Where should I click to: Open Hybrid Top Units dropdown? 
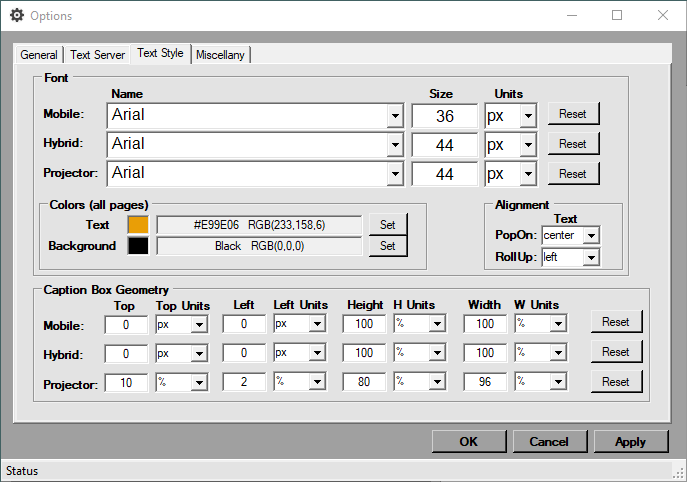point(199,354)
